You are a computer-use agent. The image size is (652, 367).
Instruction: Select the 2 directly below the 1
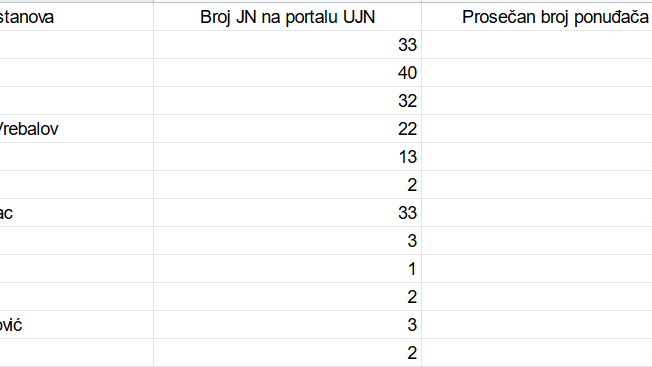pos(287,297)
